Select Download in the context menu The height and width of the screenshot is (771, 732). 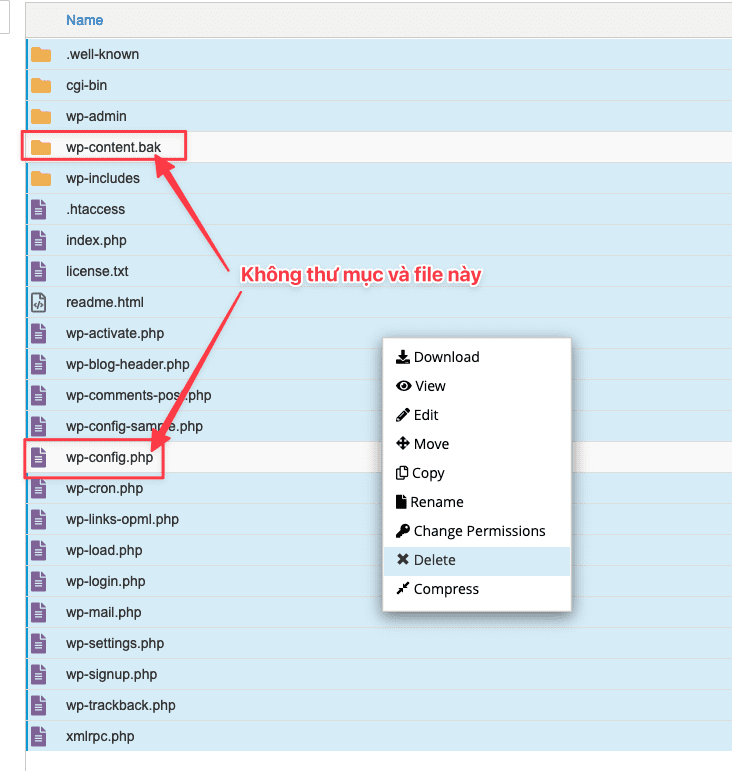point(446,357)
